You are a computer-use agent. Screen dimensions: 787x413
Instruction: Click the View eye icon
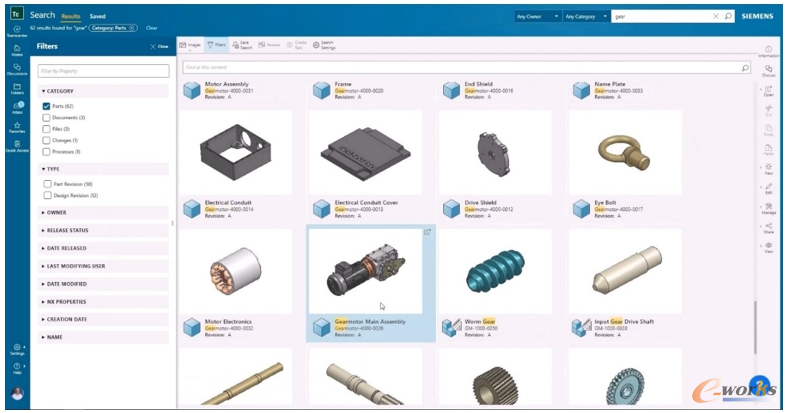[768, 247]
